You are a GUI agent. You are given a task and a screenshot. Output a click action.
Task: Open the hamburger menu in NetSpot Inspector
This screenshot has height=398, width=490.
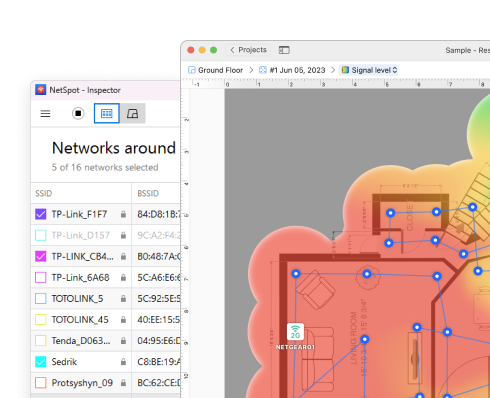pyautogui.click(x=45, y=114)
